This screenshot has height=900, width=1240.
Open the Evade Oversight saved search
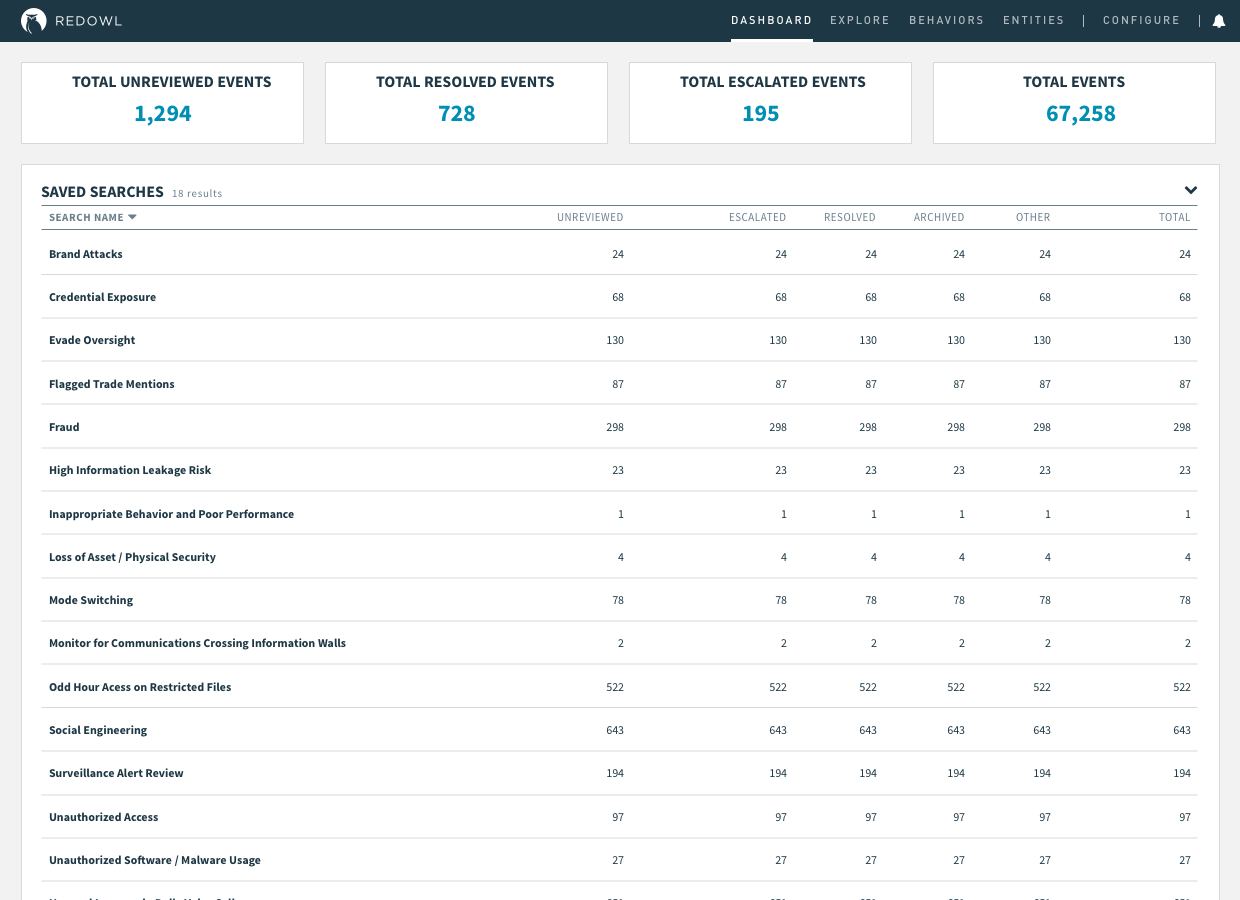pyautogui.click(x=92, y=340)
